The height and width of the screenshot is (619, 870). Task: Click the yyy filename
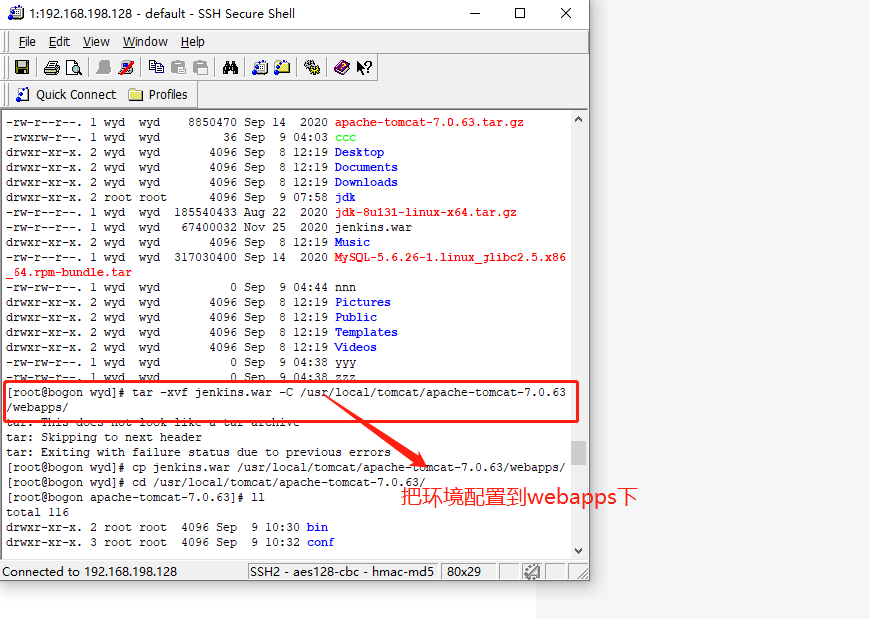(x=345, y=363)
